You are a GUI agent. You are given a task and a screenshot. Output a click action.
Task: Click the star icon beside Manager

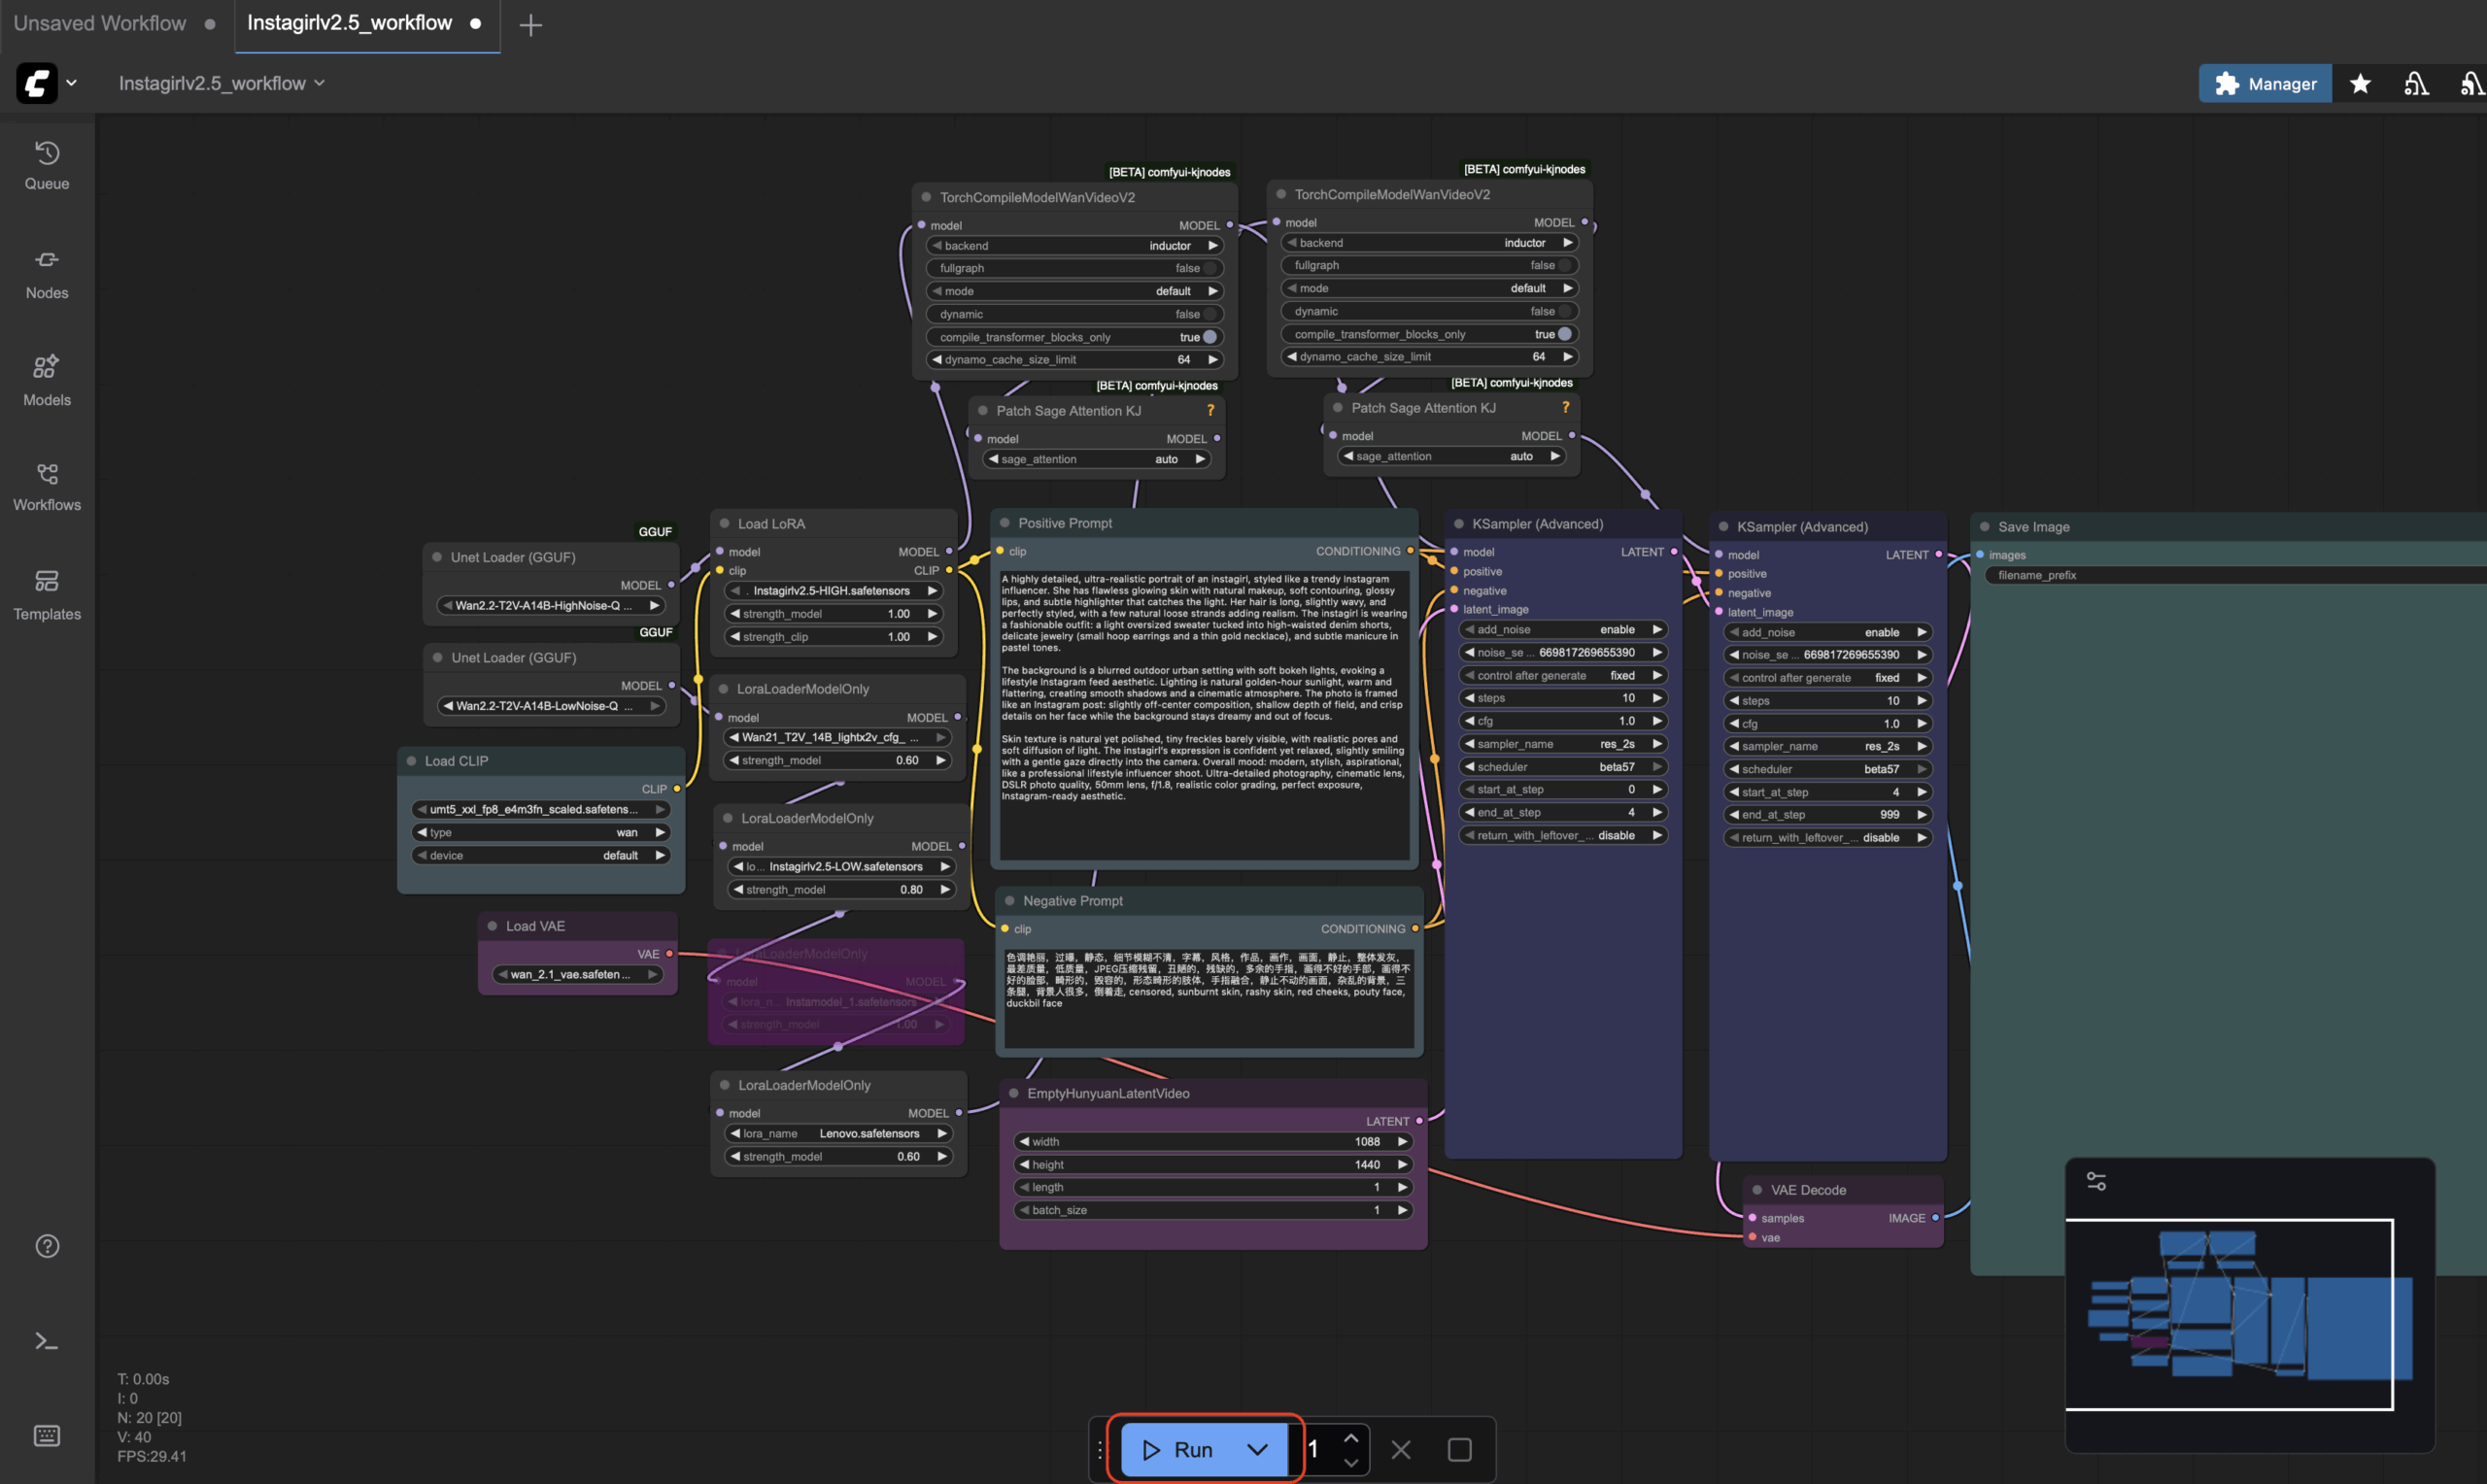pos(2360,84)
